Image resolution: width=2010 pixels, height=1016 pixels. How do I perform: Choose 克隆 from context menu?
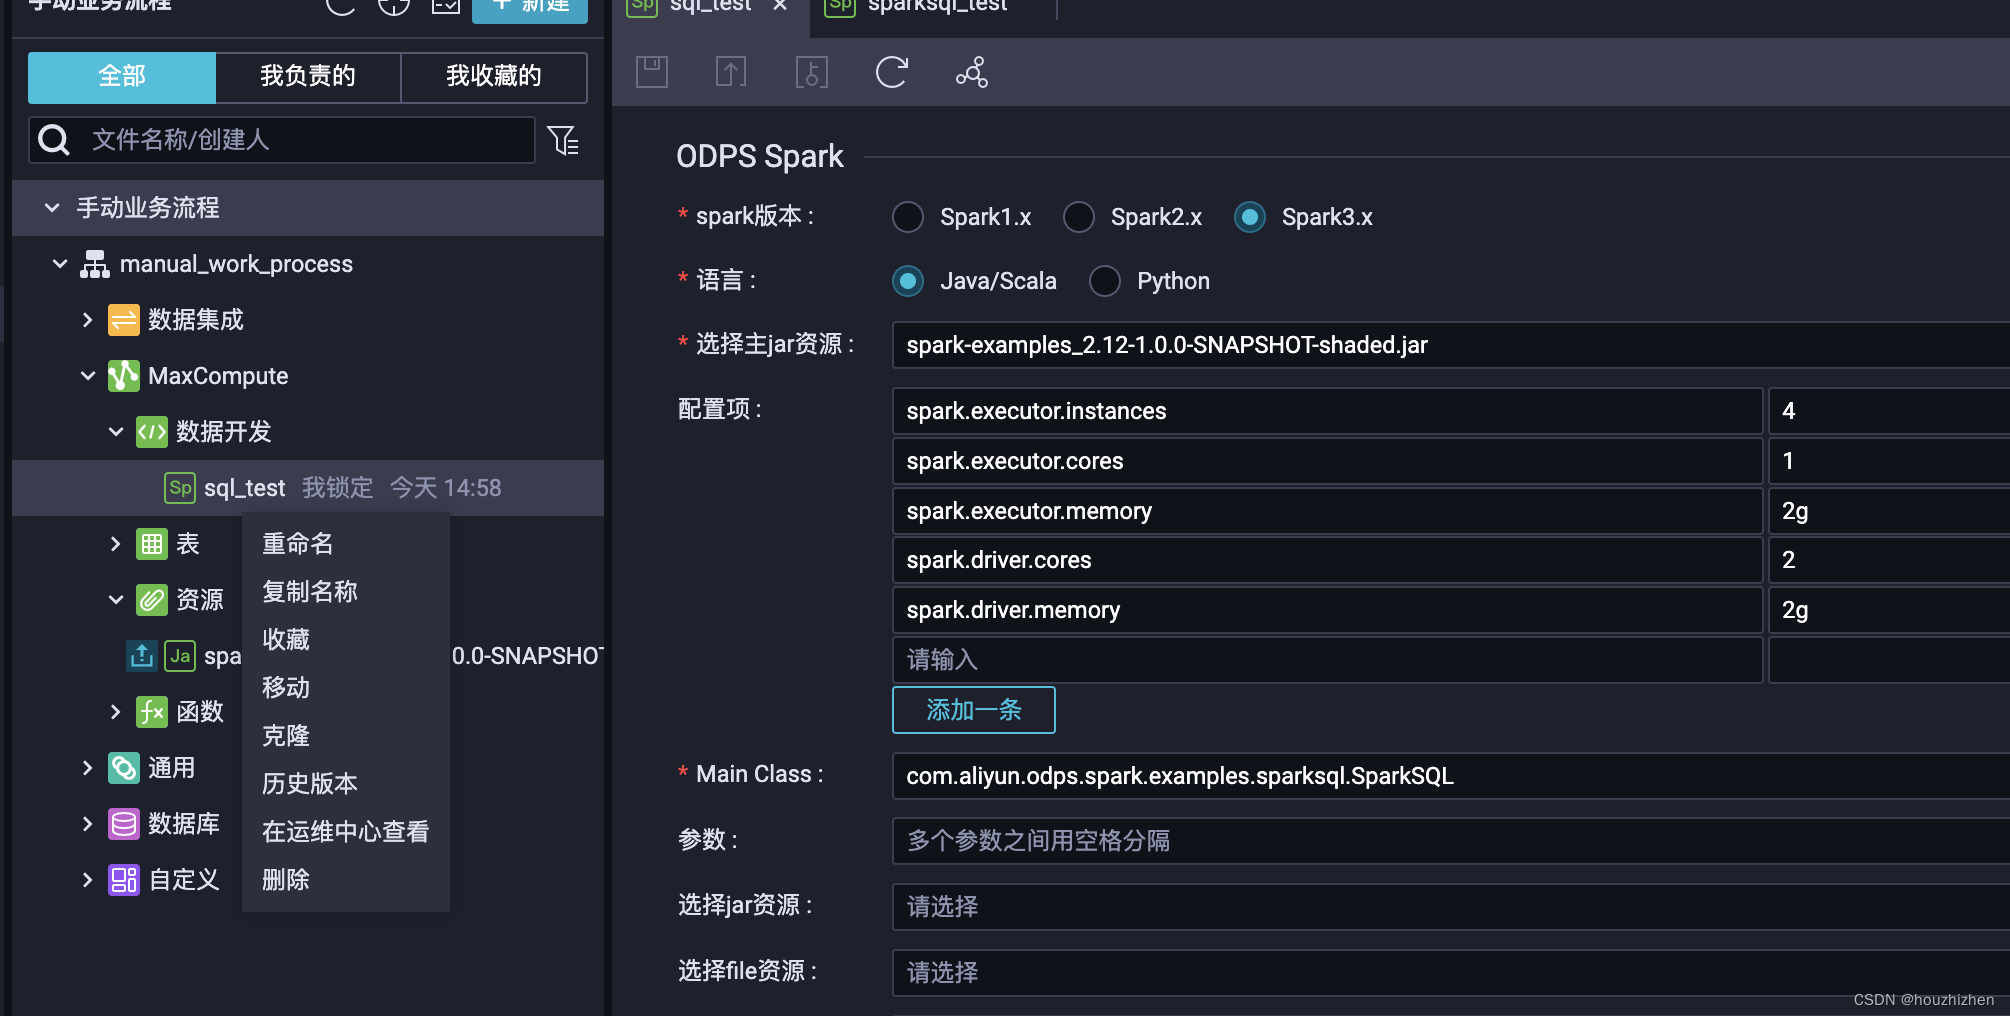346,736
